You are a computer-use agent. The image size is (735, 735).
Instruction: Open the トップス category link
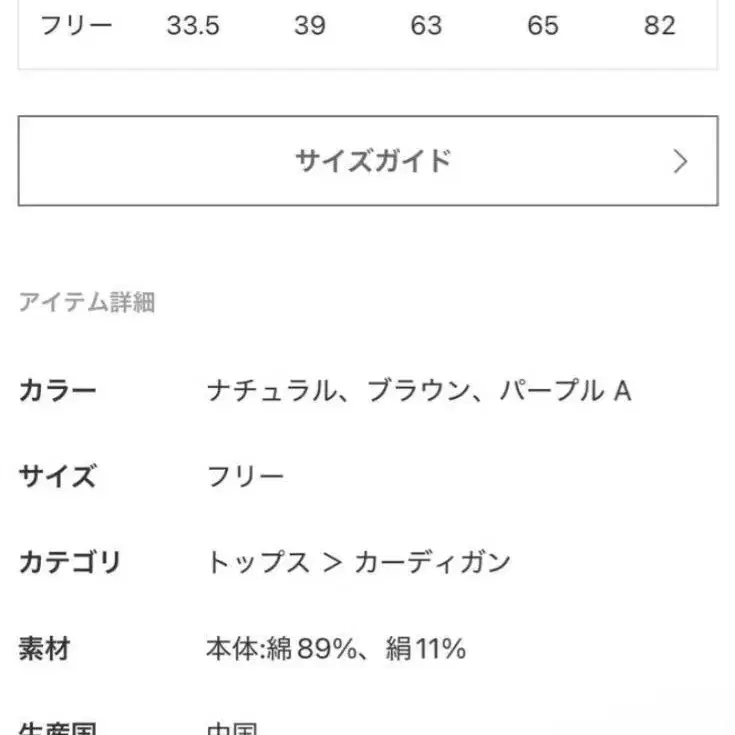(258, 563)
